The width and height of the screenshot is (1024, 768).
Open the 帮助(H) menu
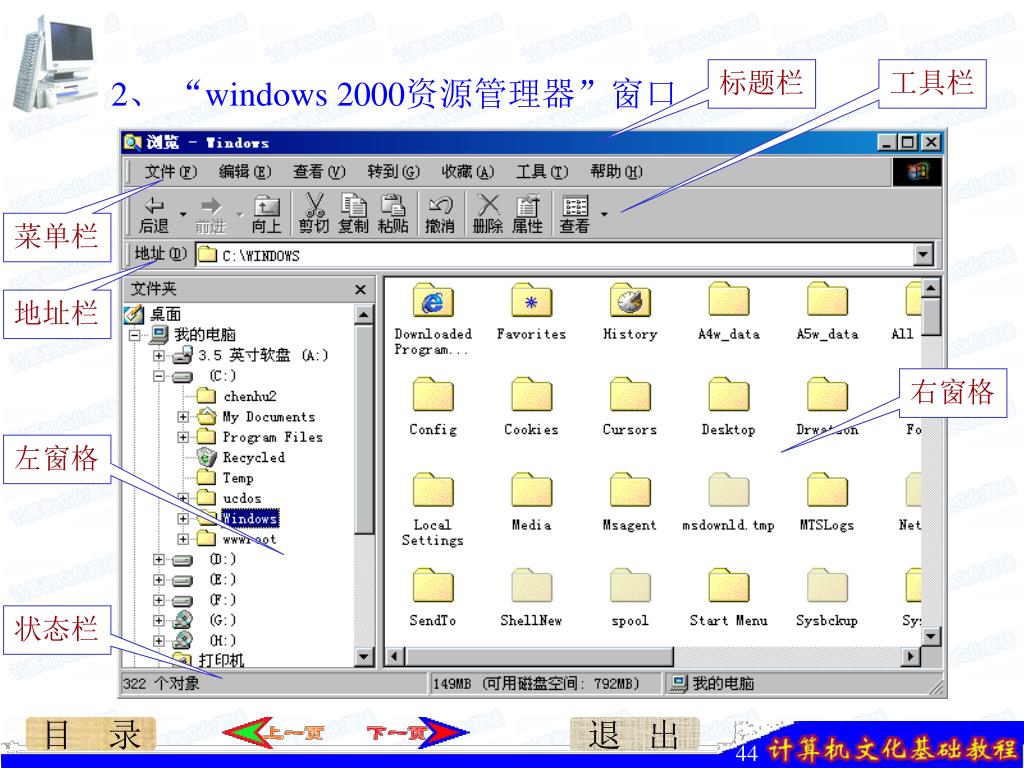(x=616, y=172)
